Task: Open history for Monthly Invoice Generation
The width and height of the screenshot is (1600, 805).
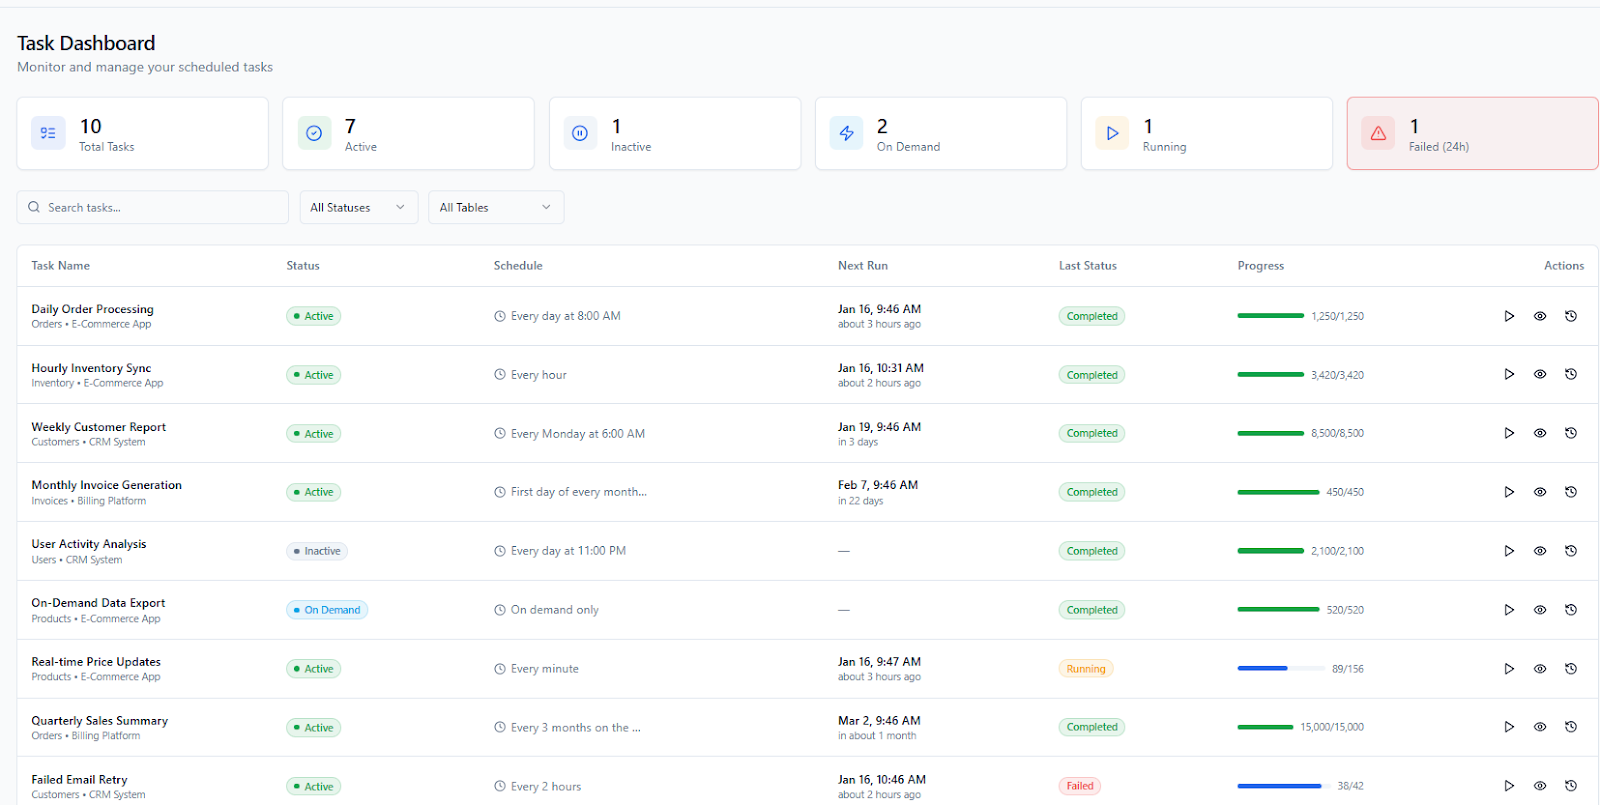Action: coord(1571,492)
